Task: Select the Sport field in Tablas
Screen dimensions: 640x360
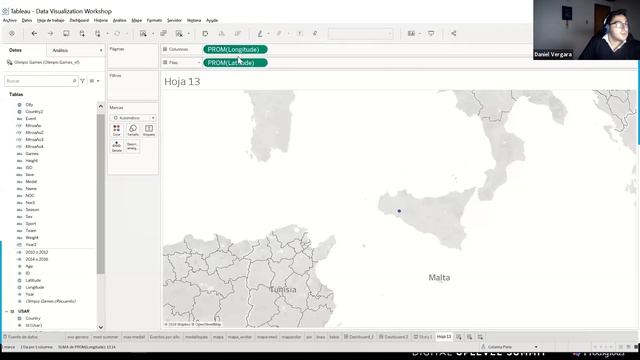Action: (31, 224)
